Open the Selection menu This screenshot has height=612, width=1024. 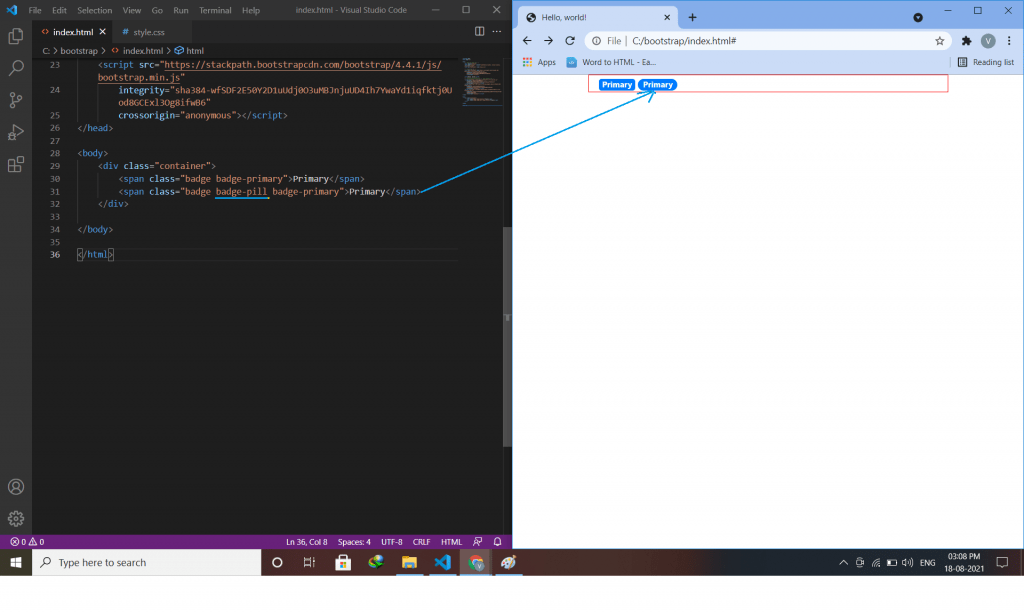click(95, 10)
